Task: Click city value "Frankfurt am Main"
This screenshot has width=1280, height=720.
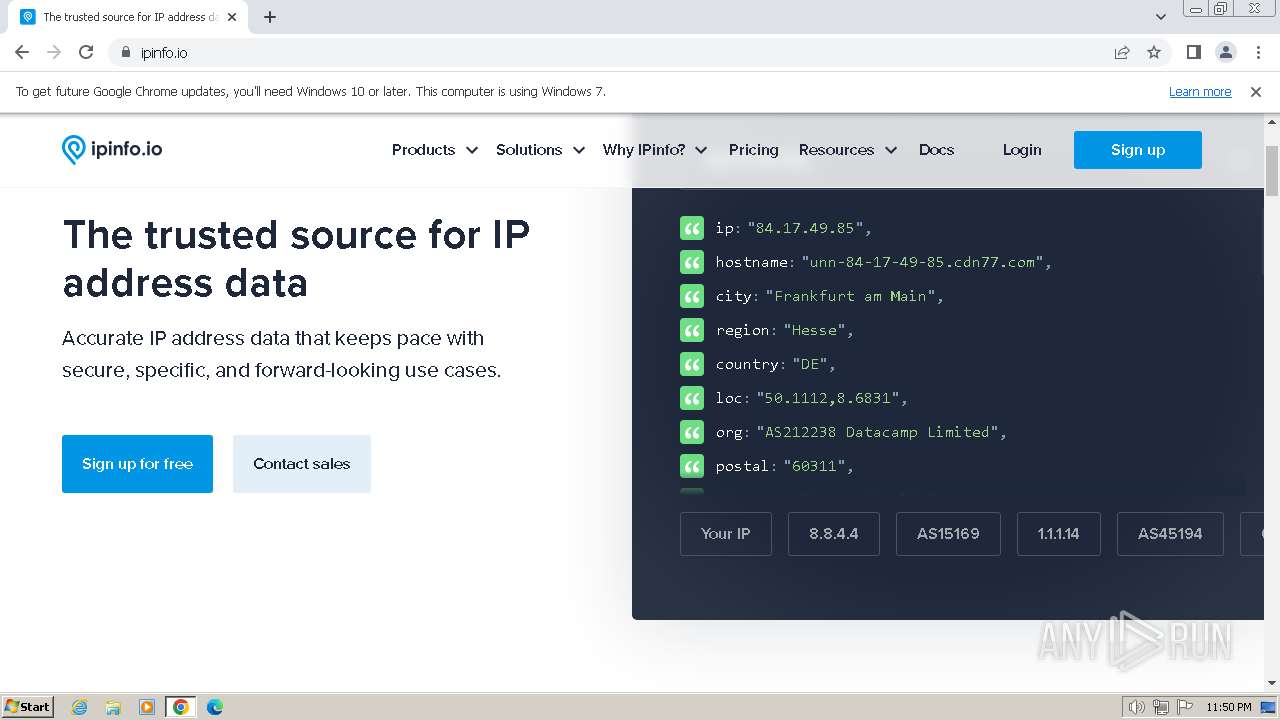Action: pyautogui.click(x=850, y=296)
